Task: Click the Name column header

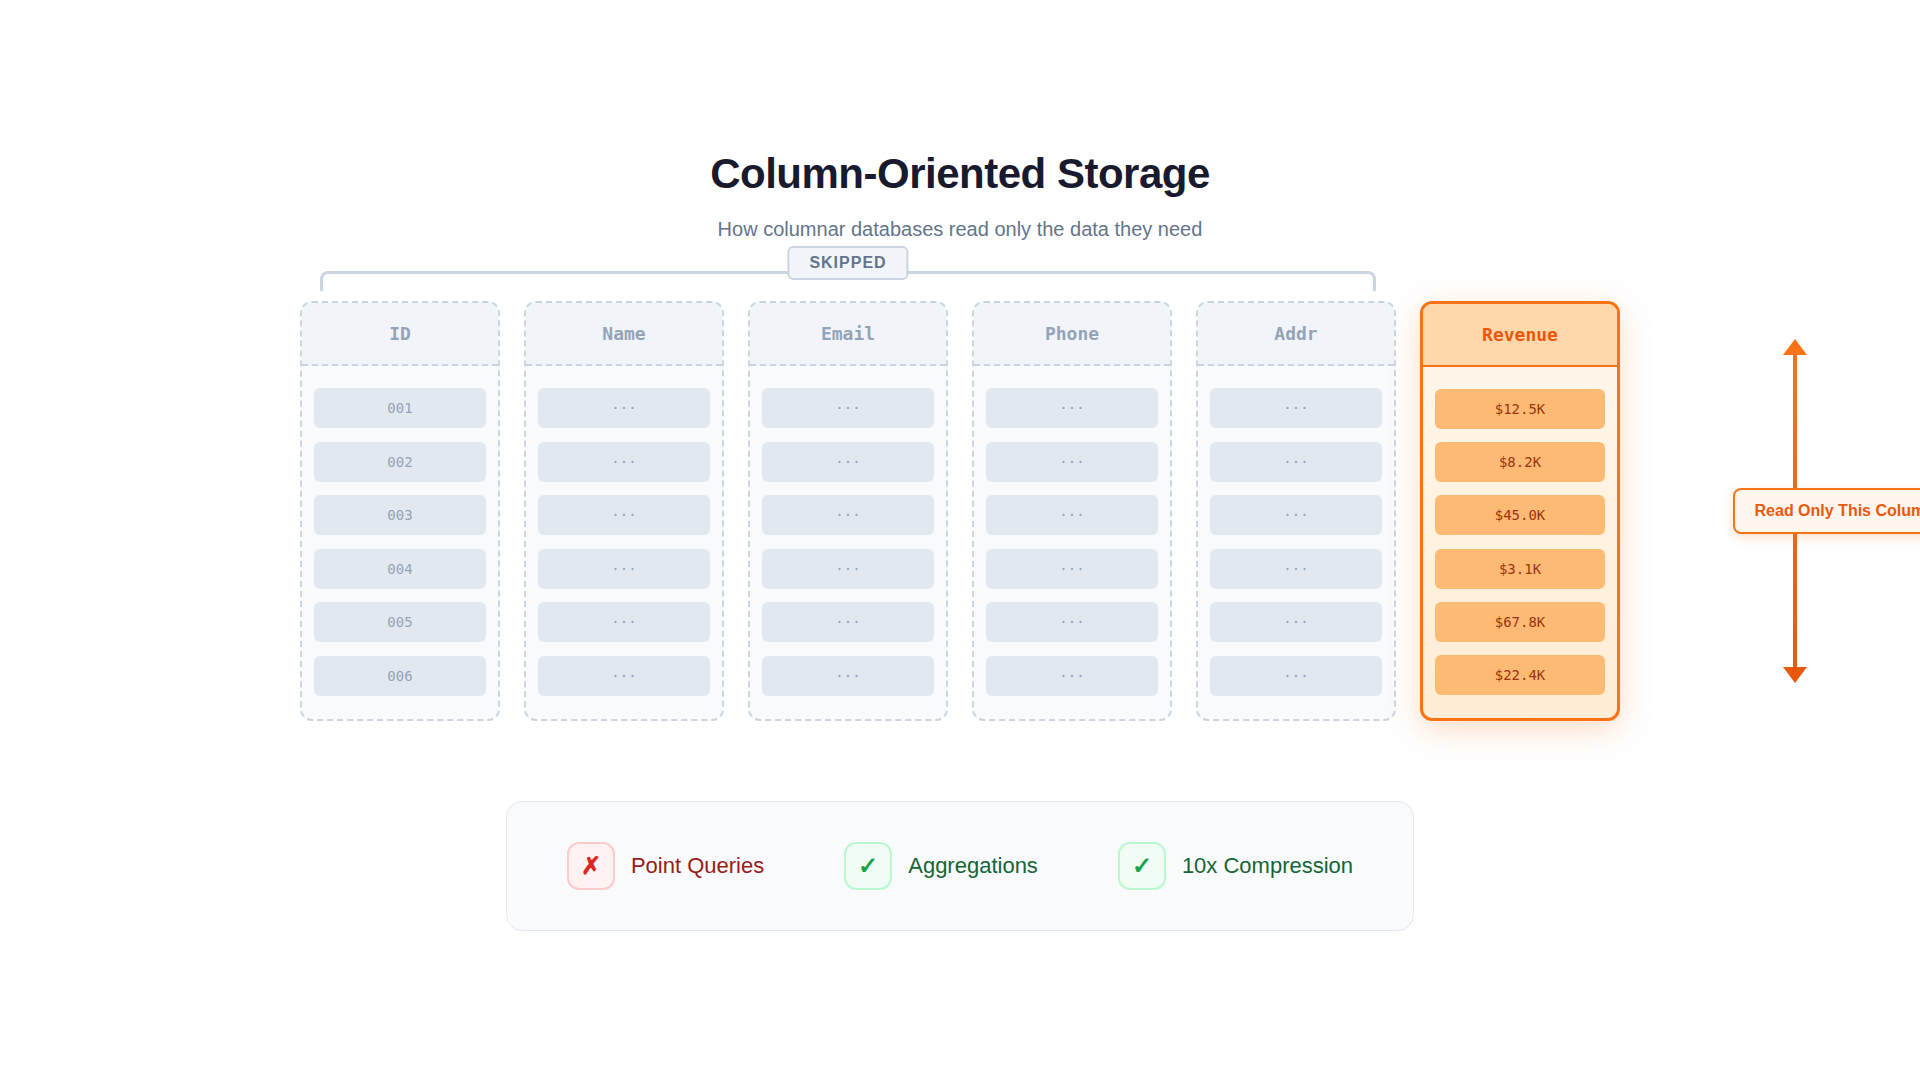Action: (x=624, y=334)
